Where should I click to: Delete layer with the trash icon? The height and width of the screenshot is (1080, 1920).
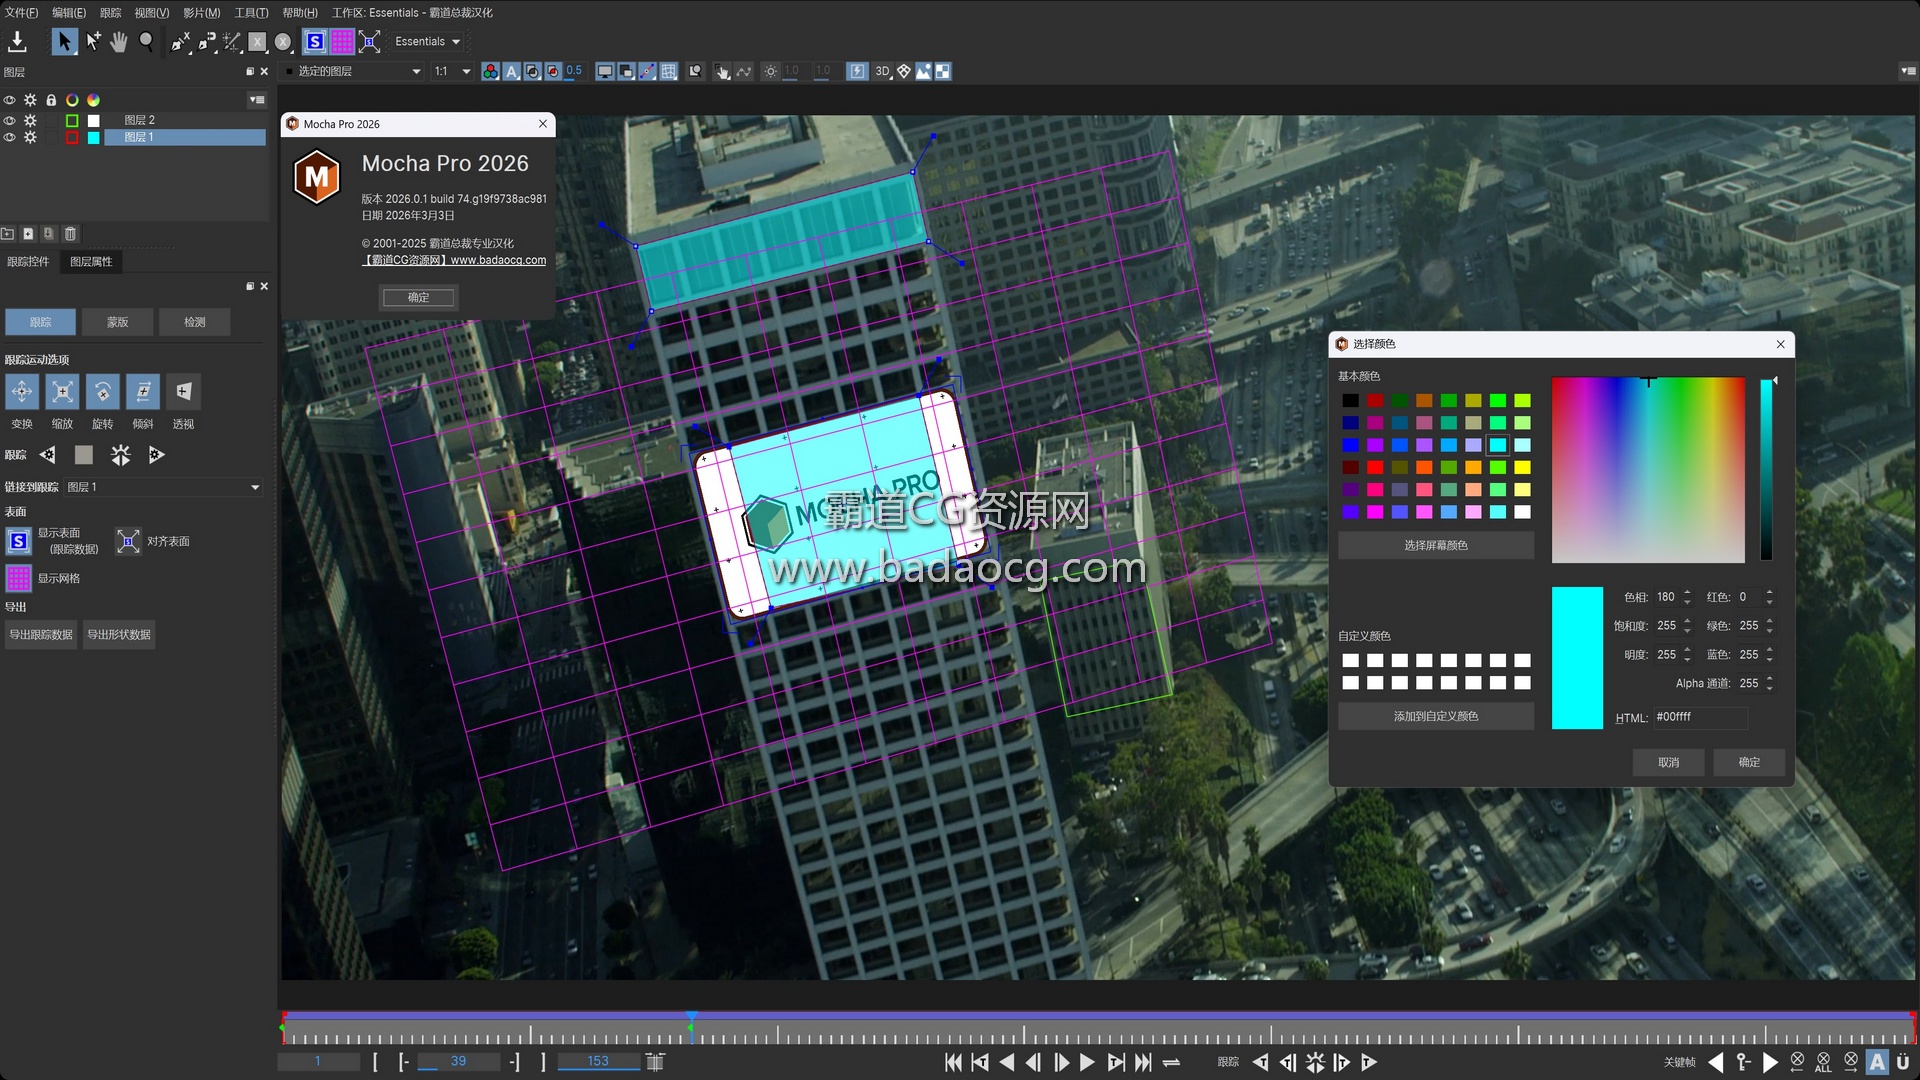70,234
